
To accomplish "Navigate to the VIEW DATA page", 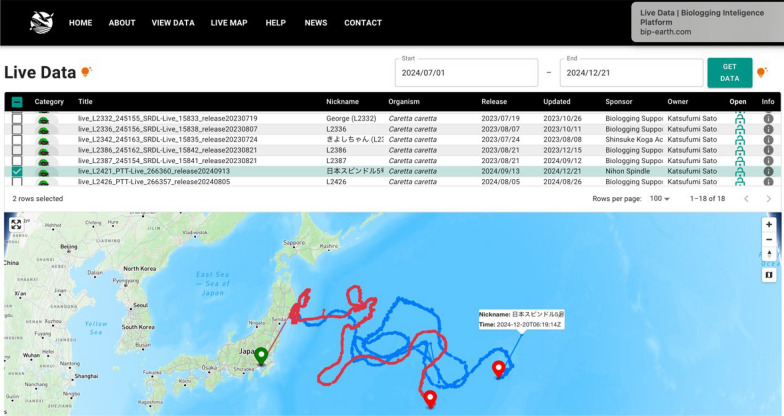I will [x=173, y=23].
